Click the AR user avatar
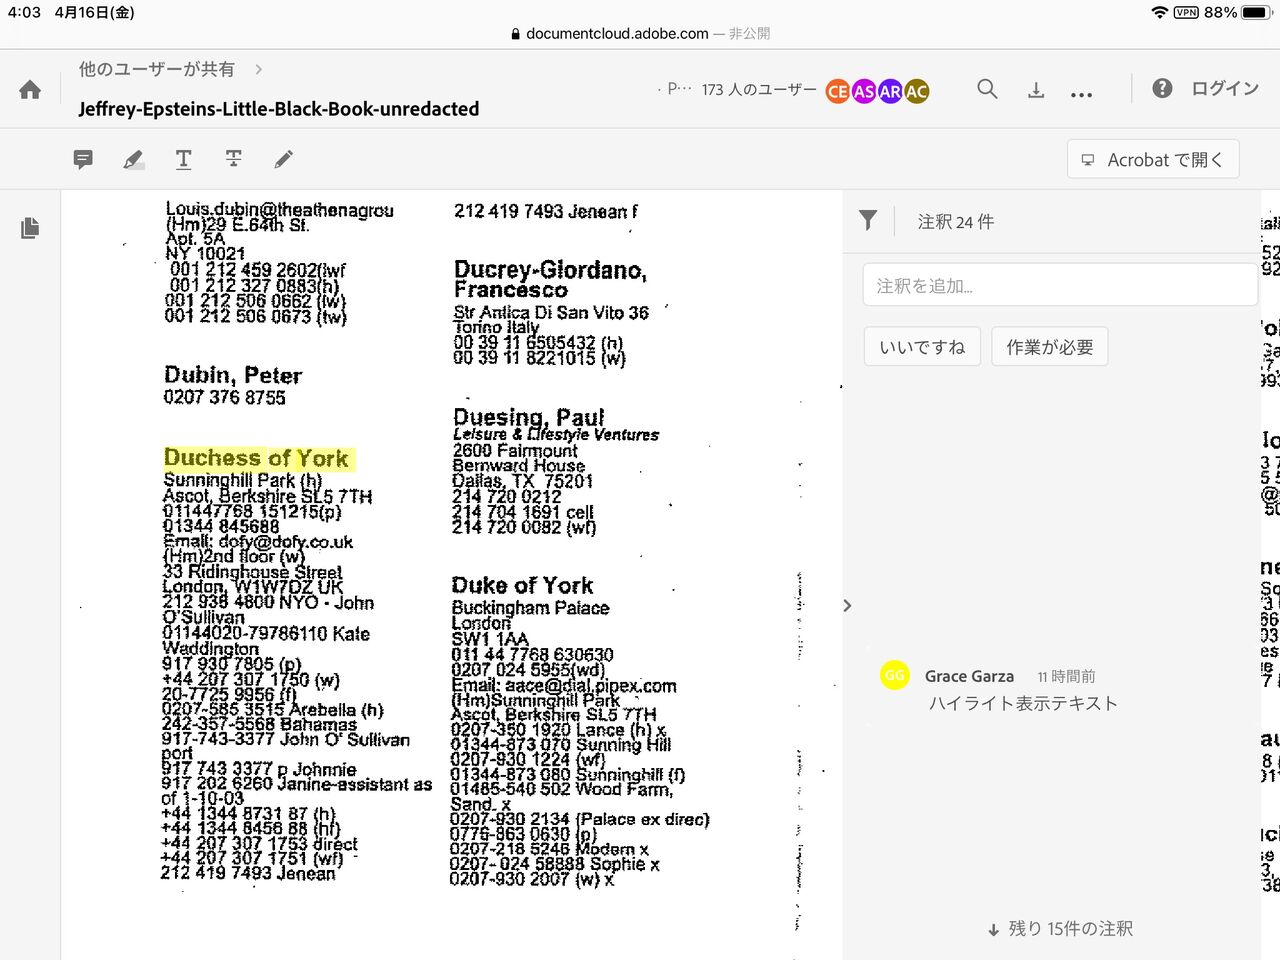This screenshot has width=1280, height=960. point(890,92)
